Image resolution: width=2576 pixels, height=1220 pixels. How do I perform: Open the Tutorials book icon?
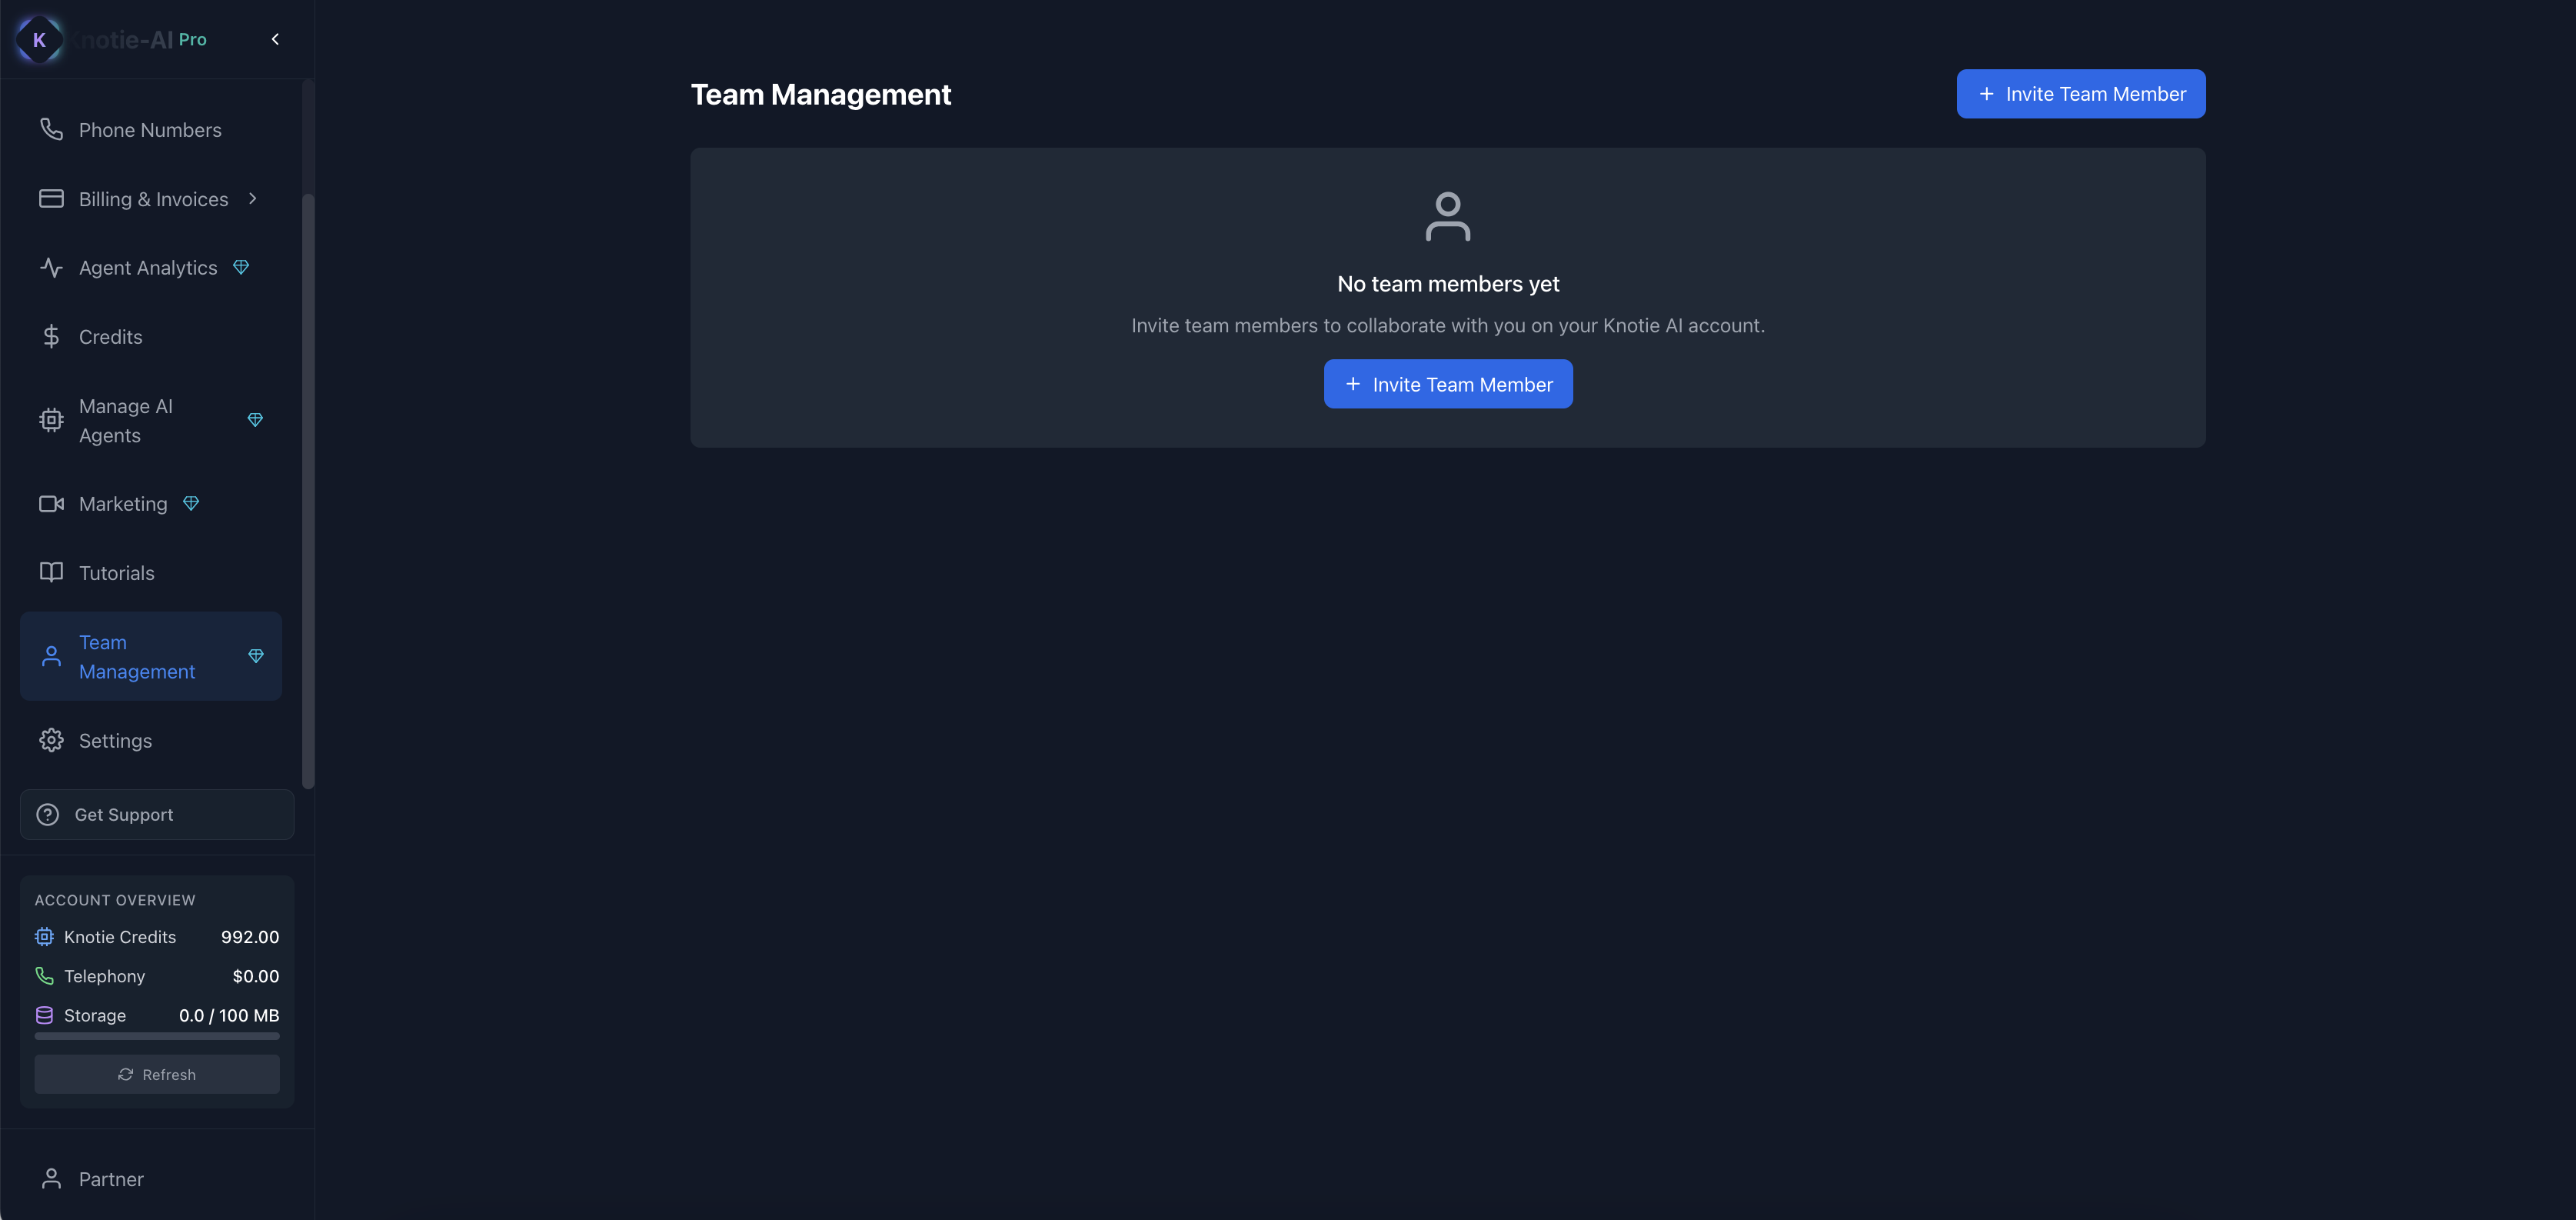51,573
